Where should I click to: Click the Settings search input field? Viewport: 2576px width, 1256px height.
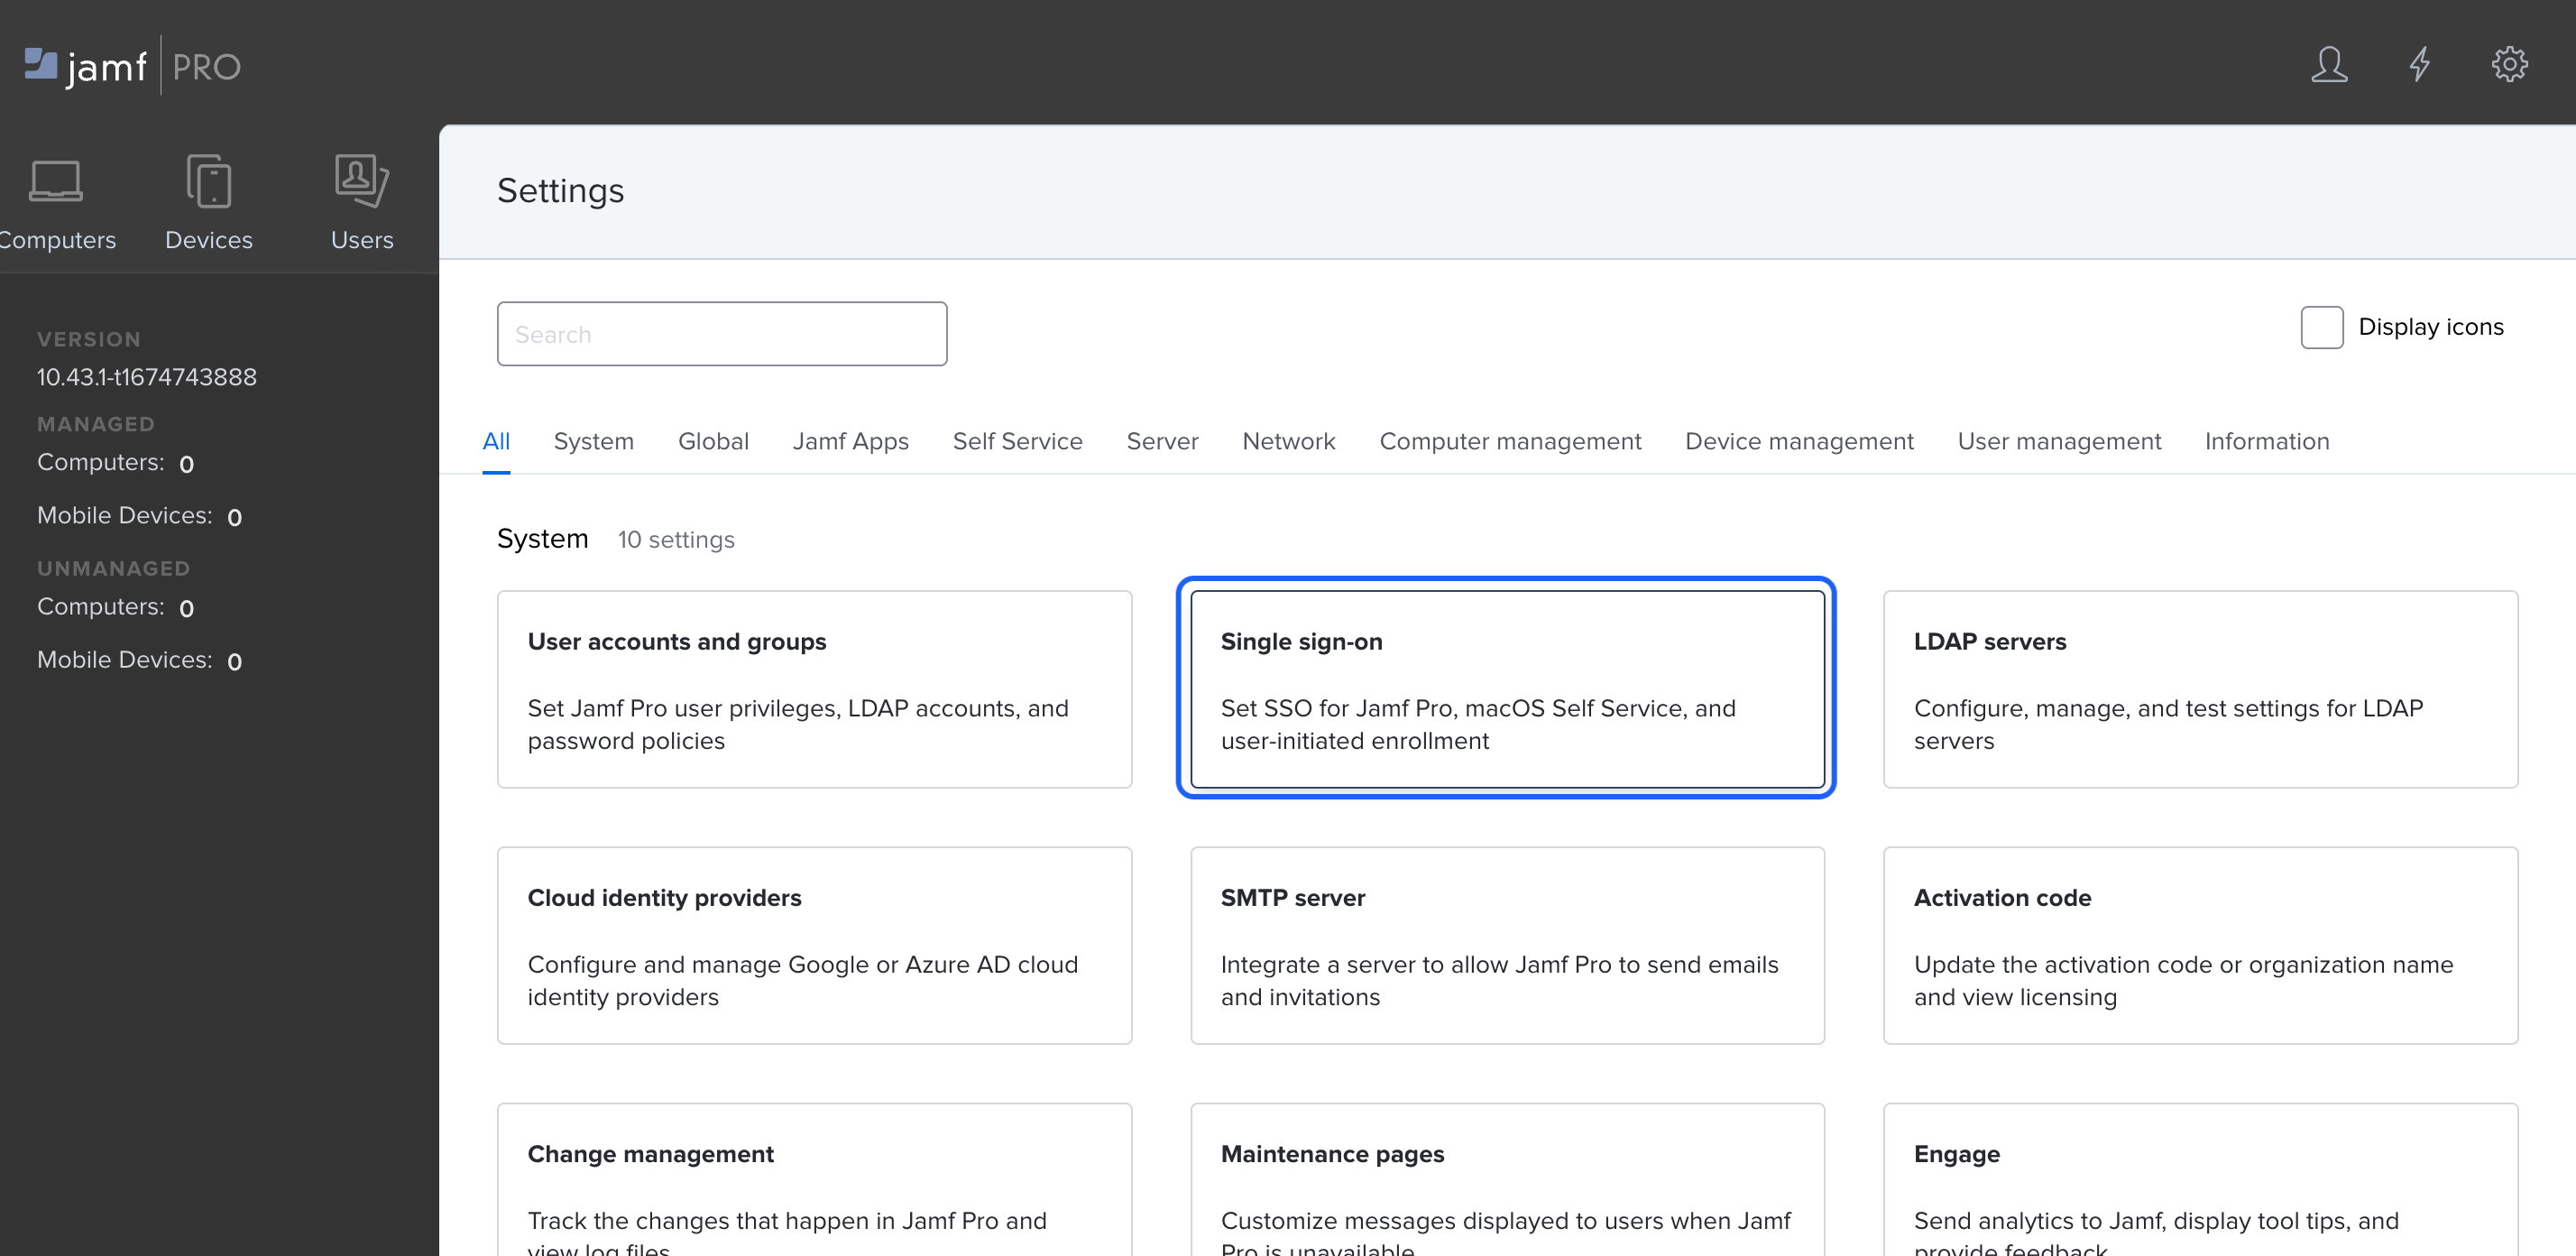722,334
